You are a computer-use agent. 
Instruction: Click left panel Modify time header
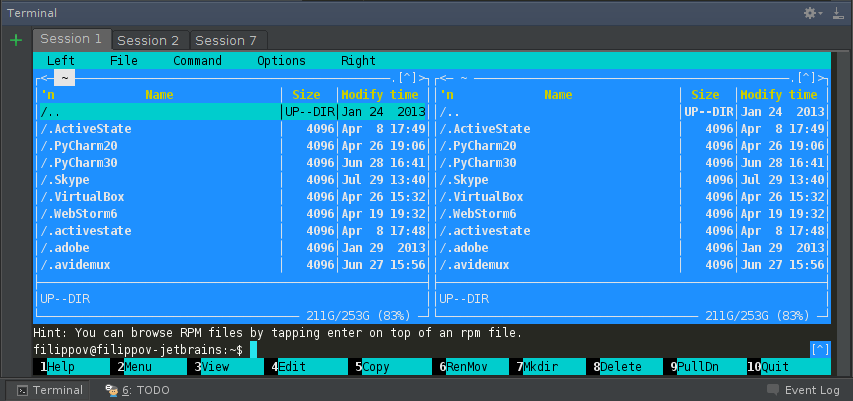click(x=380, y=95)
